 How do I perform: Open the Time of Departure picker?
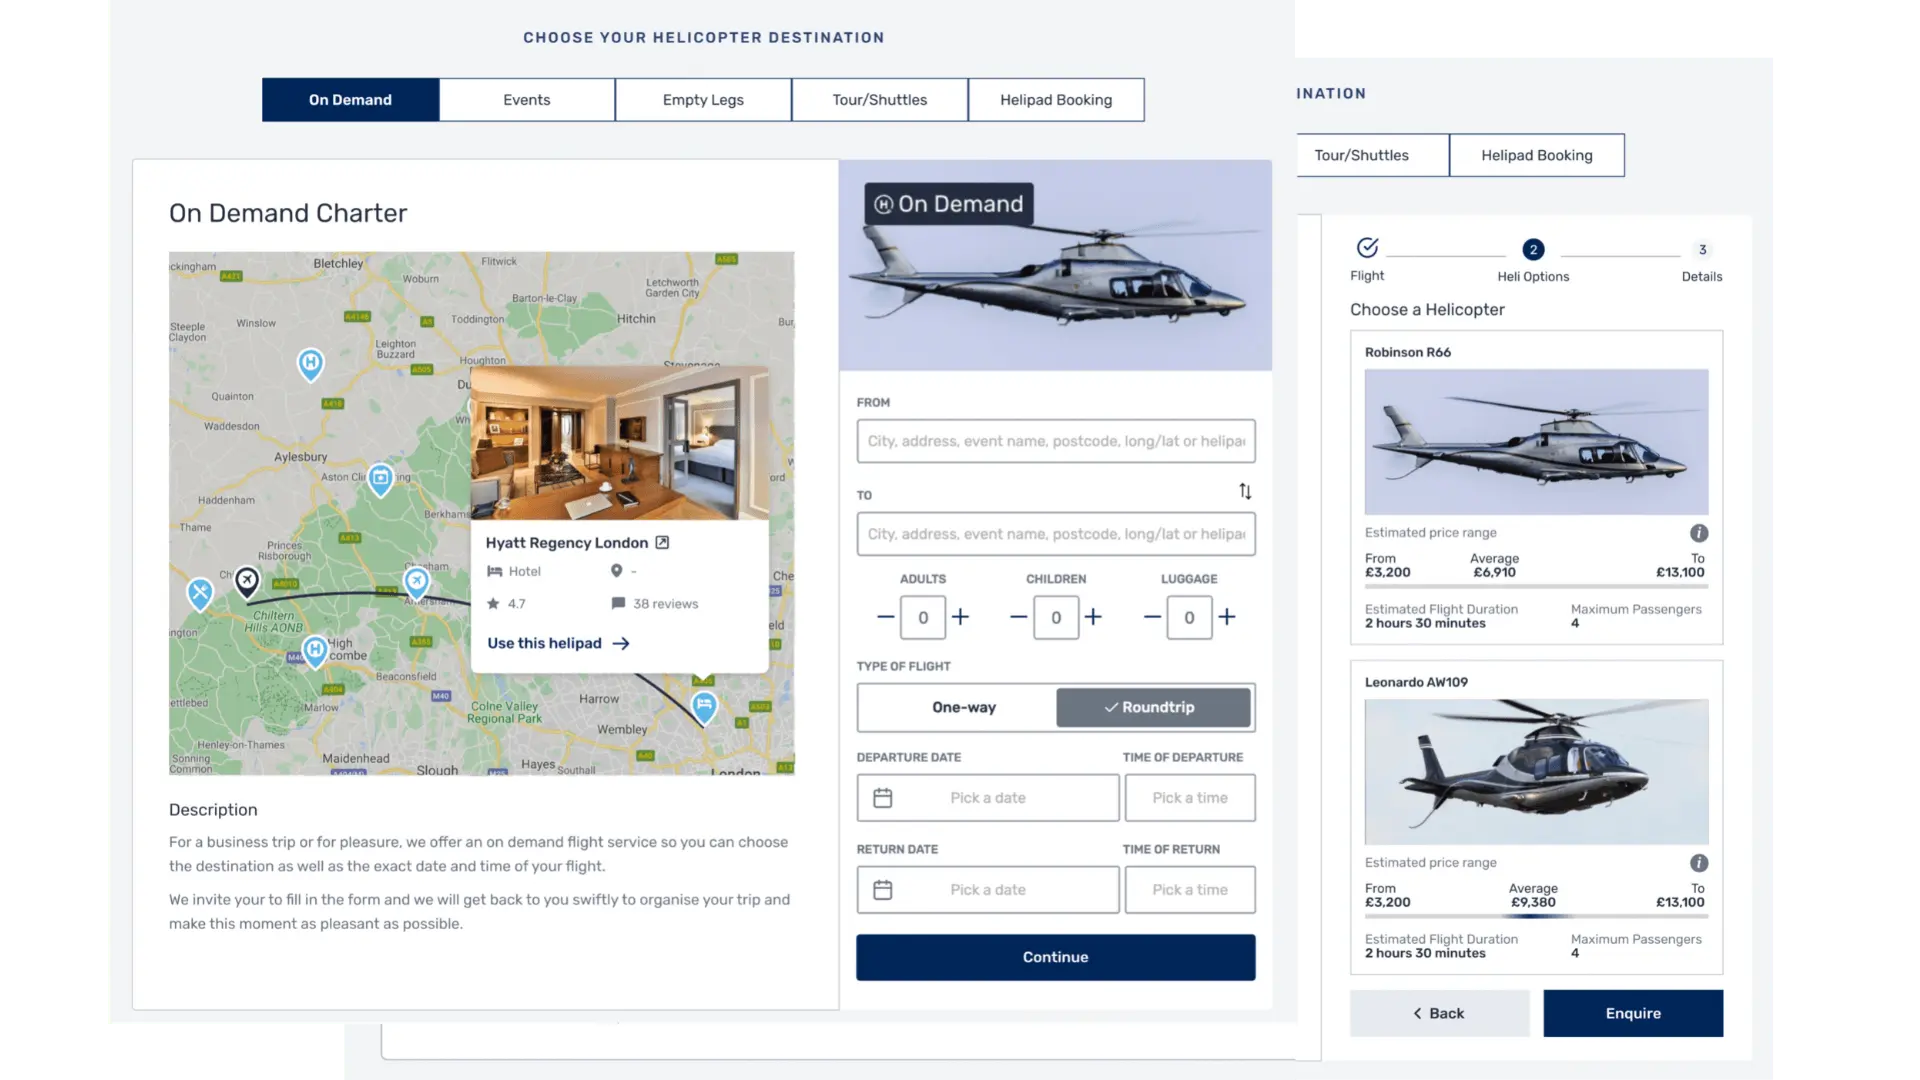[x=1190, y=798]
